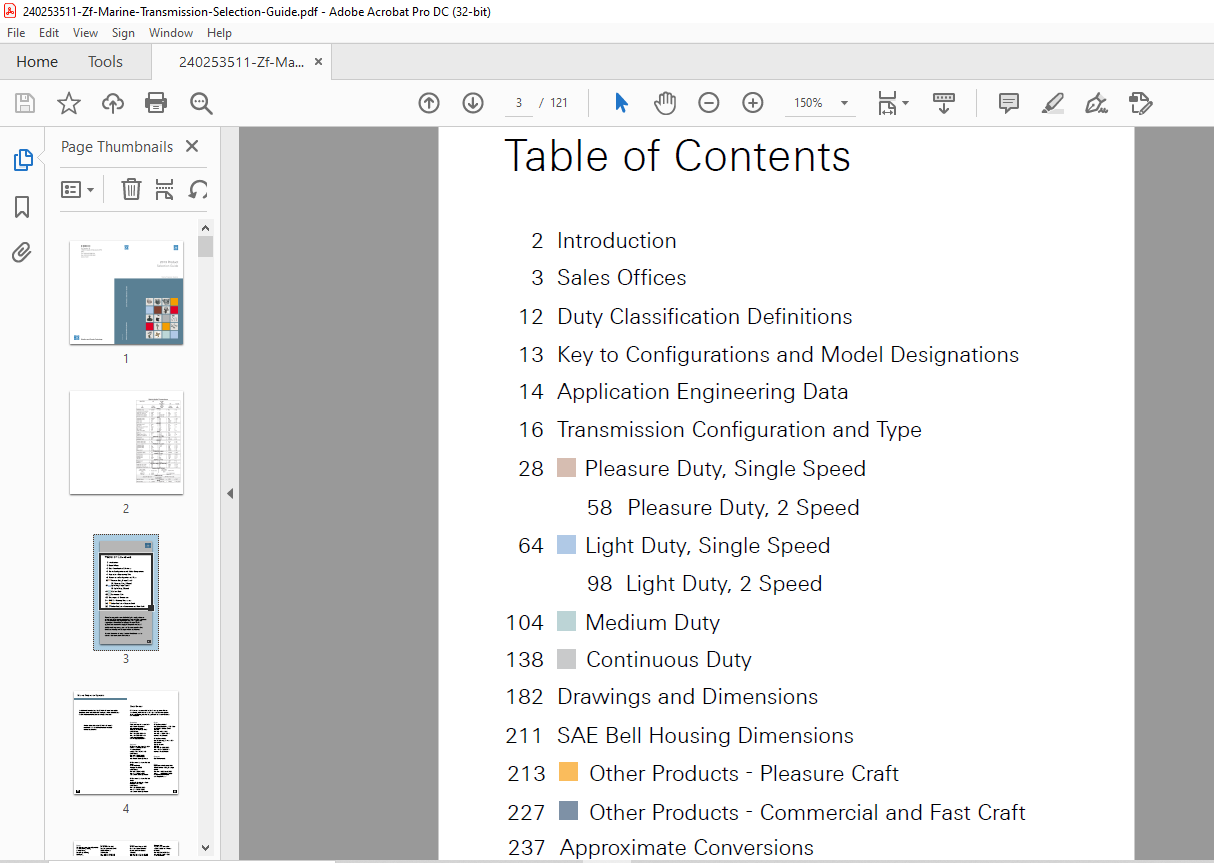Open the View menu
The height and width of the screenshot is (863, 1214).
click(86, 33)
